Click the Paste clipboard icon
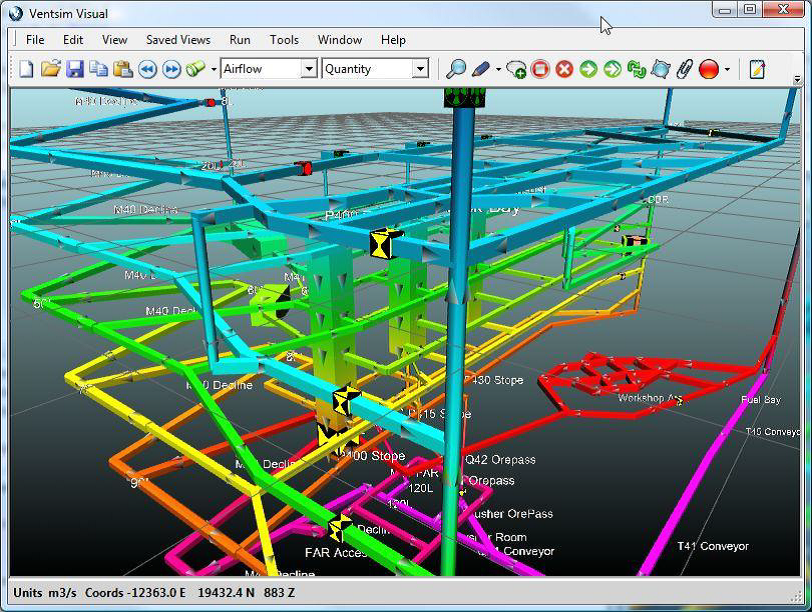The height and width of the screenshot is (612, 812). pos(123,69)
